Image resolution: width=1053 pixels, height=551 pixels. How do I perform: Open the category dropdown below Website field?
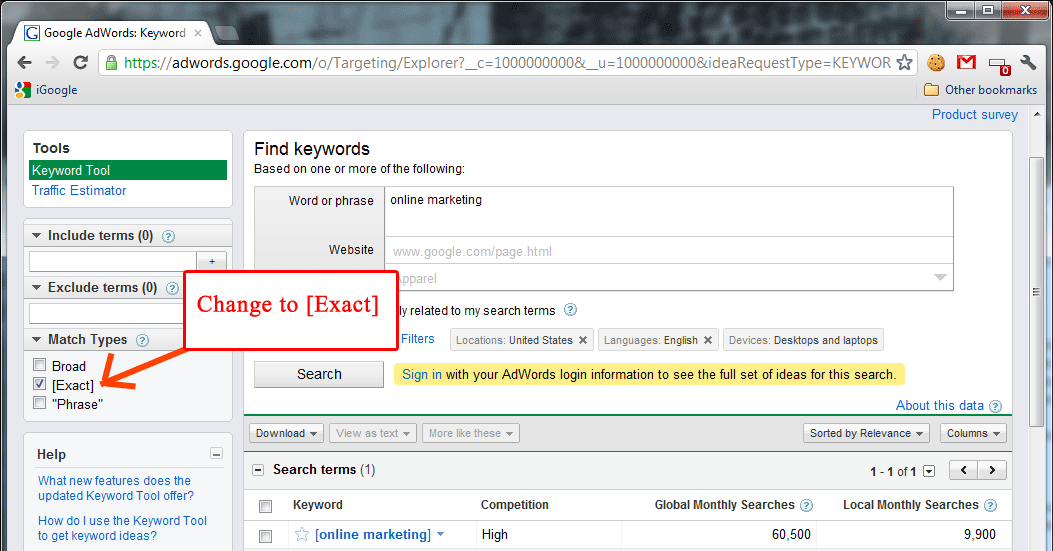click(940, 278)
